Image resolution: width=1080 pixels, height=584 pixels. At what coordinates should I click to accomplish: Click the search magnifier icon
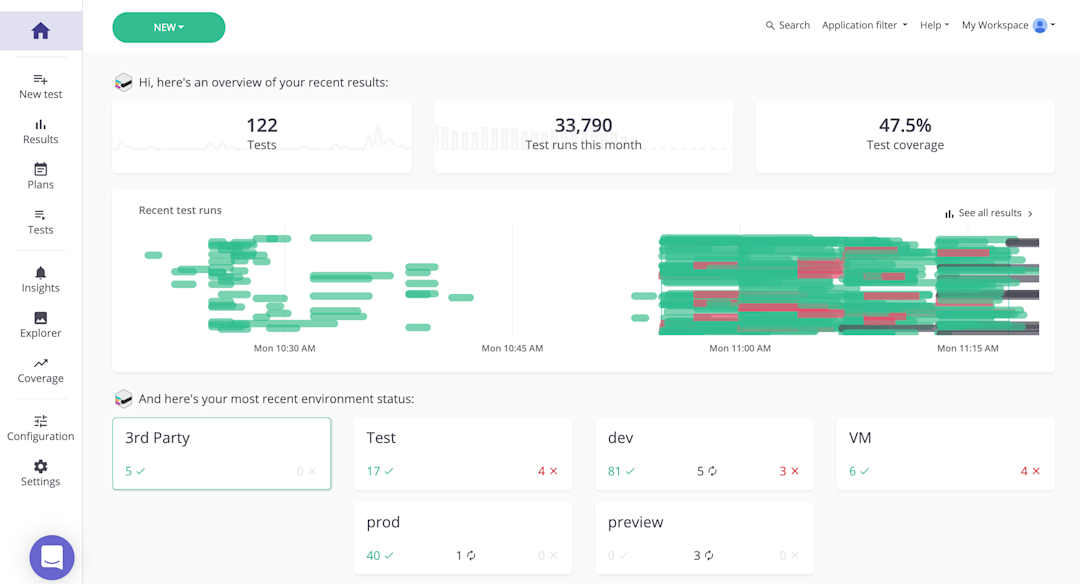click(770, 25)
